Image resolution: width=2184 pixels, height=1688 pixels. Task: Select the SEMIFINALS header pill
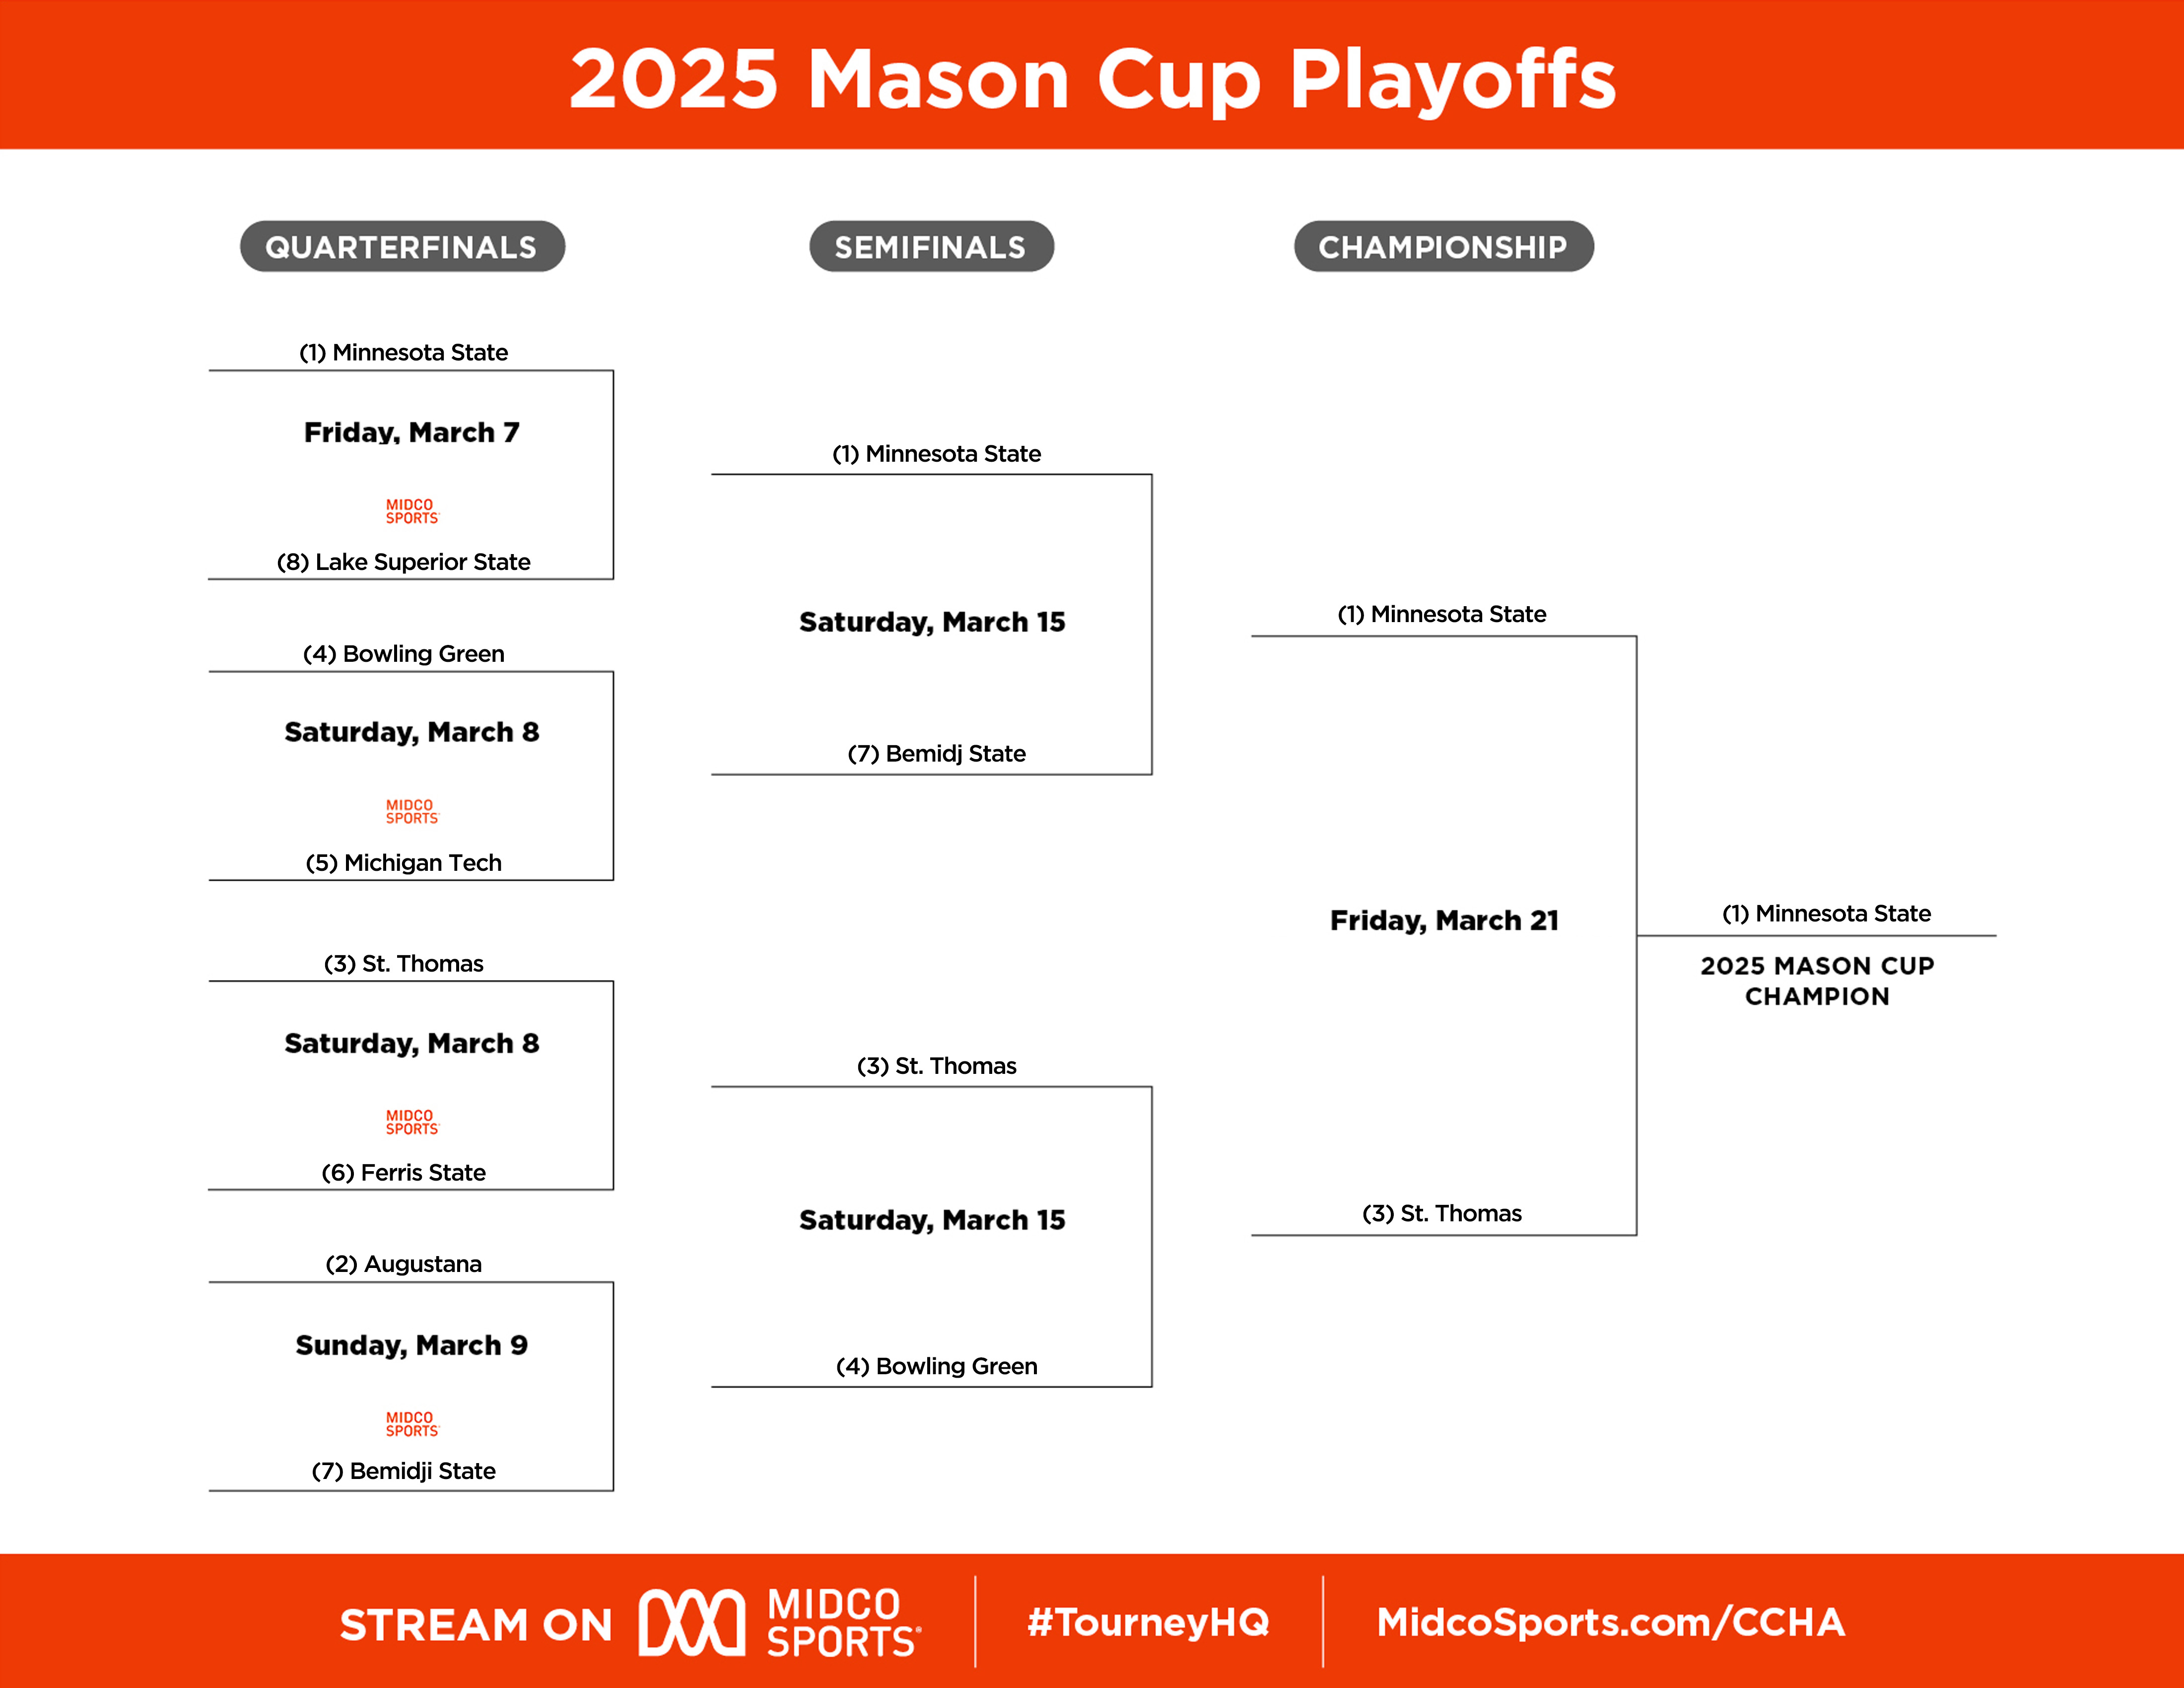(931, 246)
